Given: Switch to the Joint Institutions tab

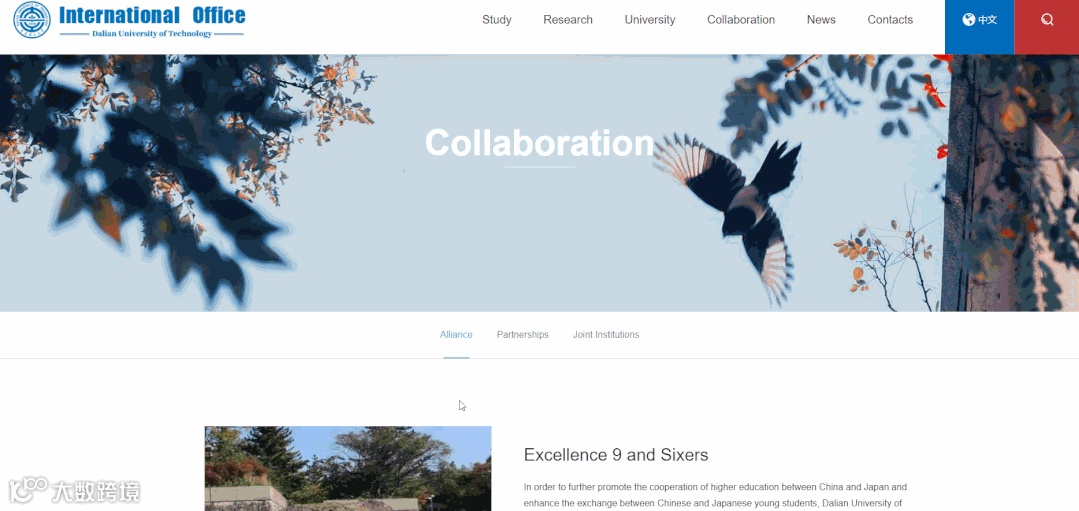Looking at the screenshot, I should coord(606,335).
